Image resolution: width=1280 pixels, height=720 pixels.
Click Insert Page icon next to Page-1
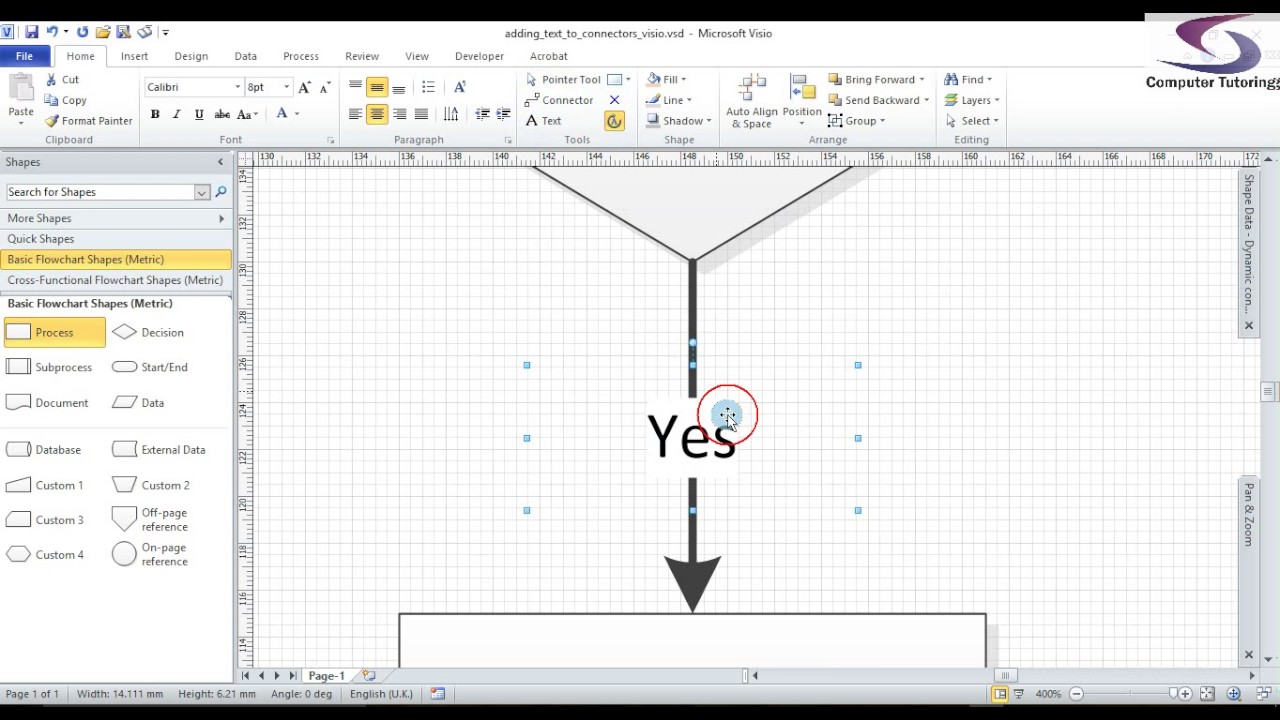pyautogui.click(x=368, y=676)
